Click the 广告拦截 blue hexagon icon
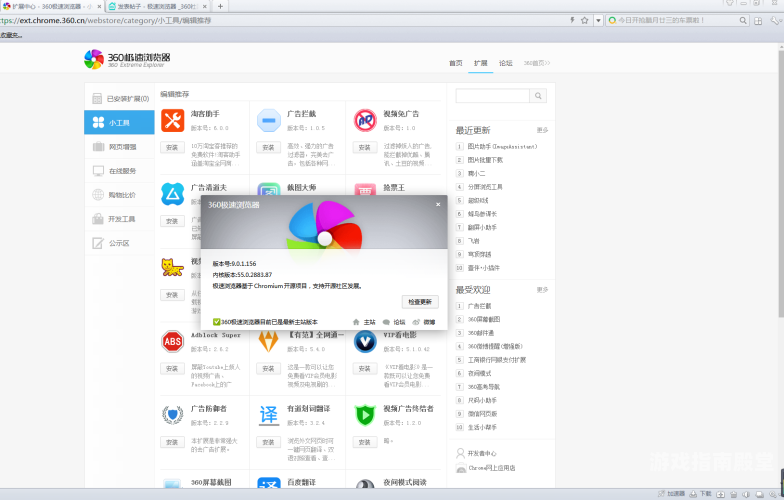784x500 pixels. coord(268,120)
